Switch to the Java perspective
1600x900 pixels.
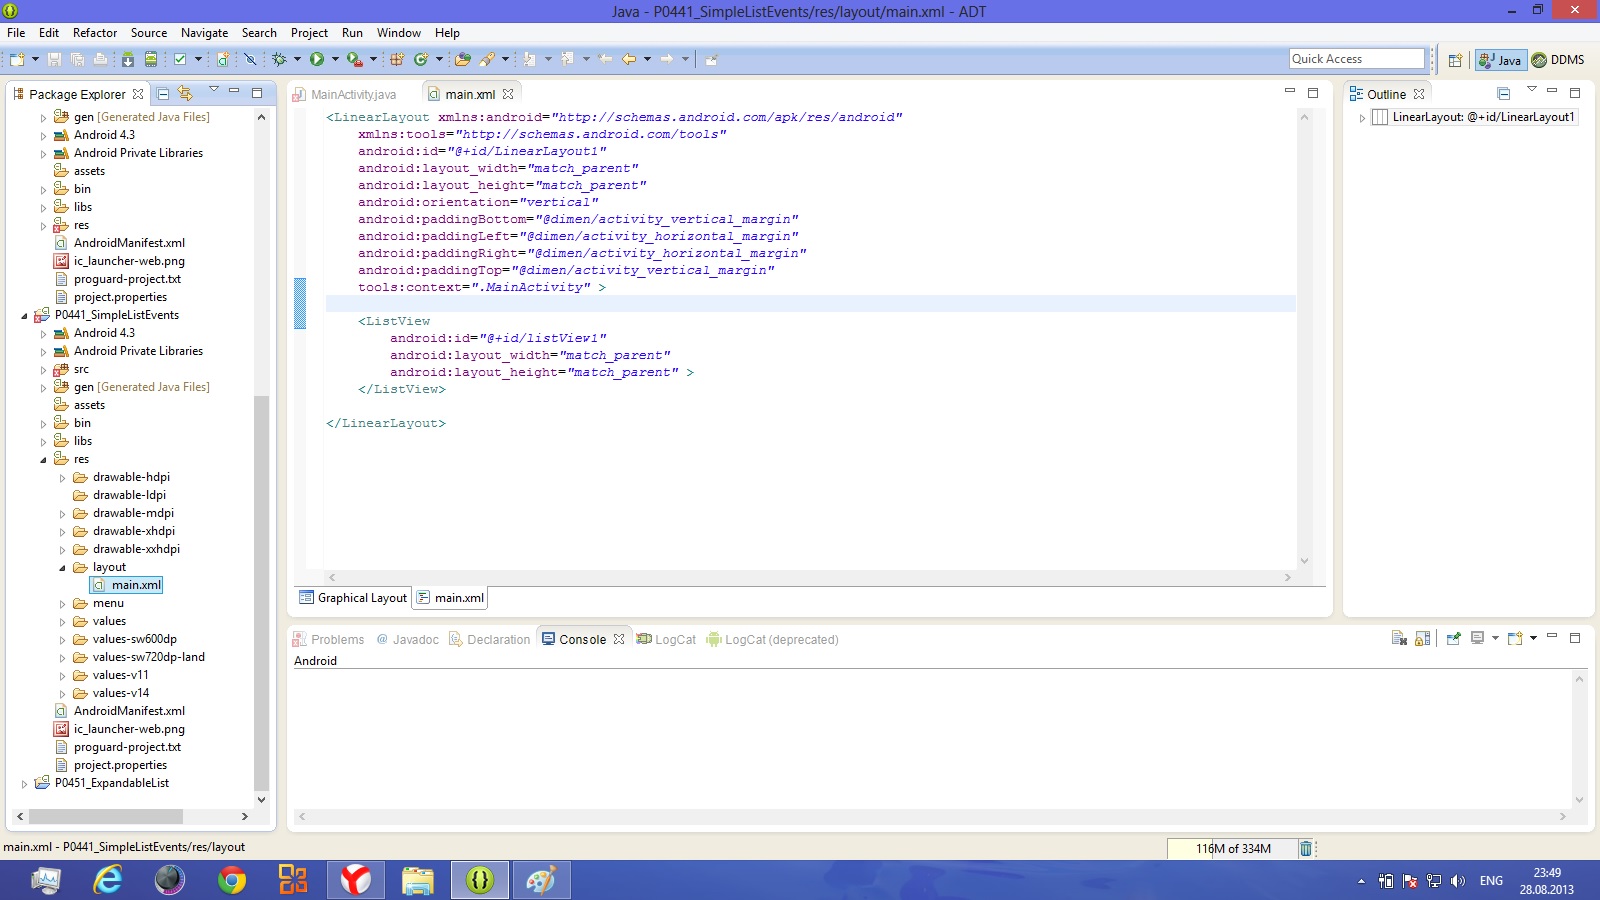(1501, 60)
